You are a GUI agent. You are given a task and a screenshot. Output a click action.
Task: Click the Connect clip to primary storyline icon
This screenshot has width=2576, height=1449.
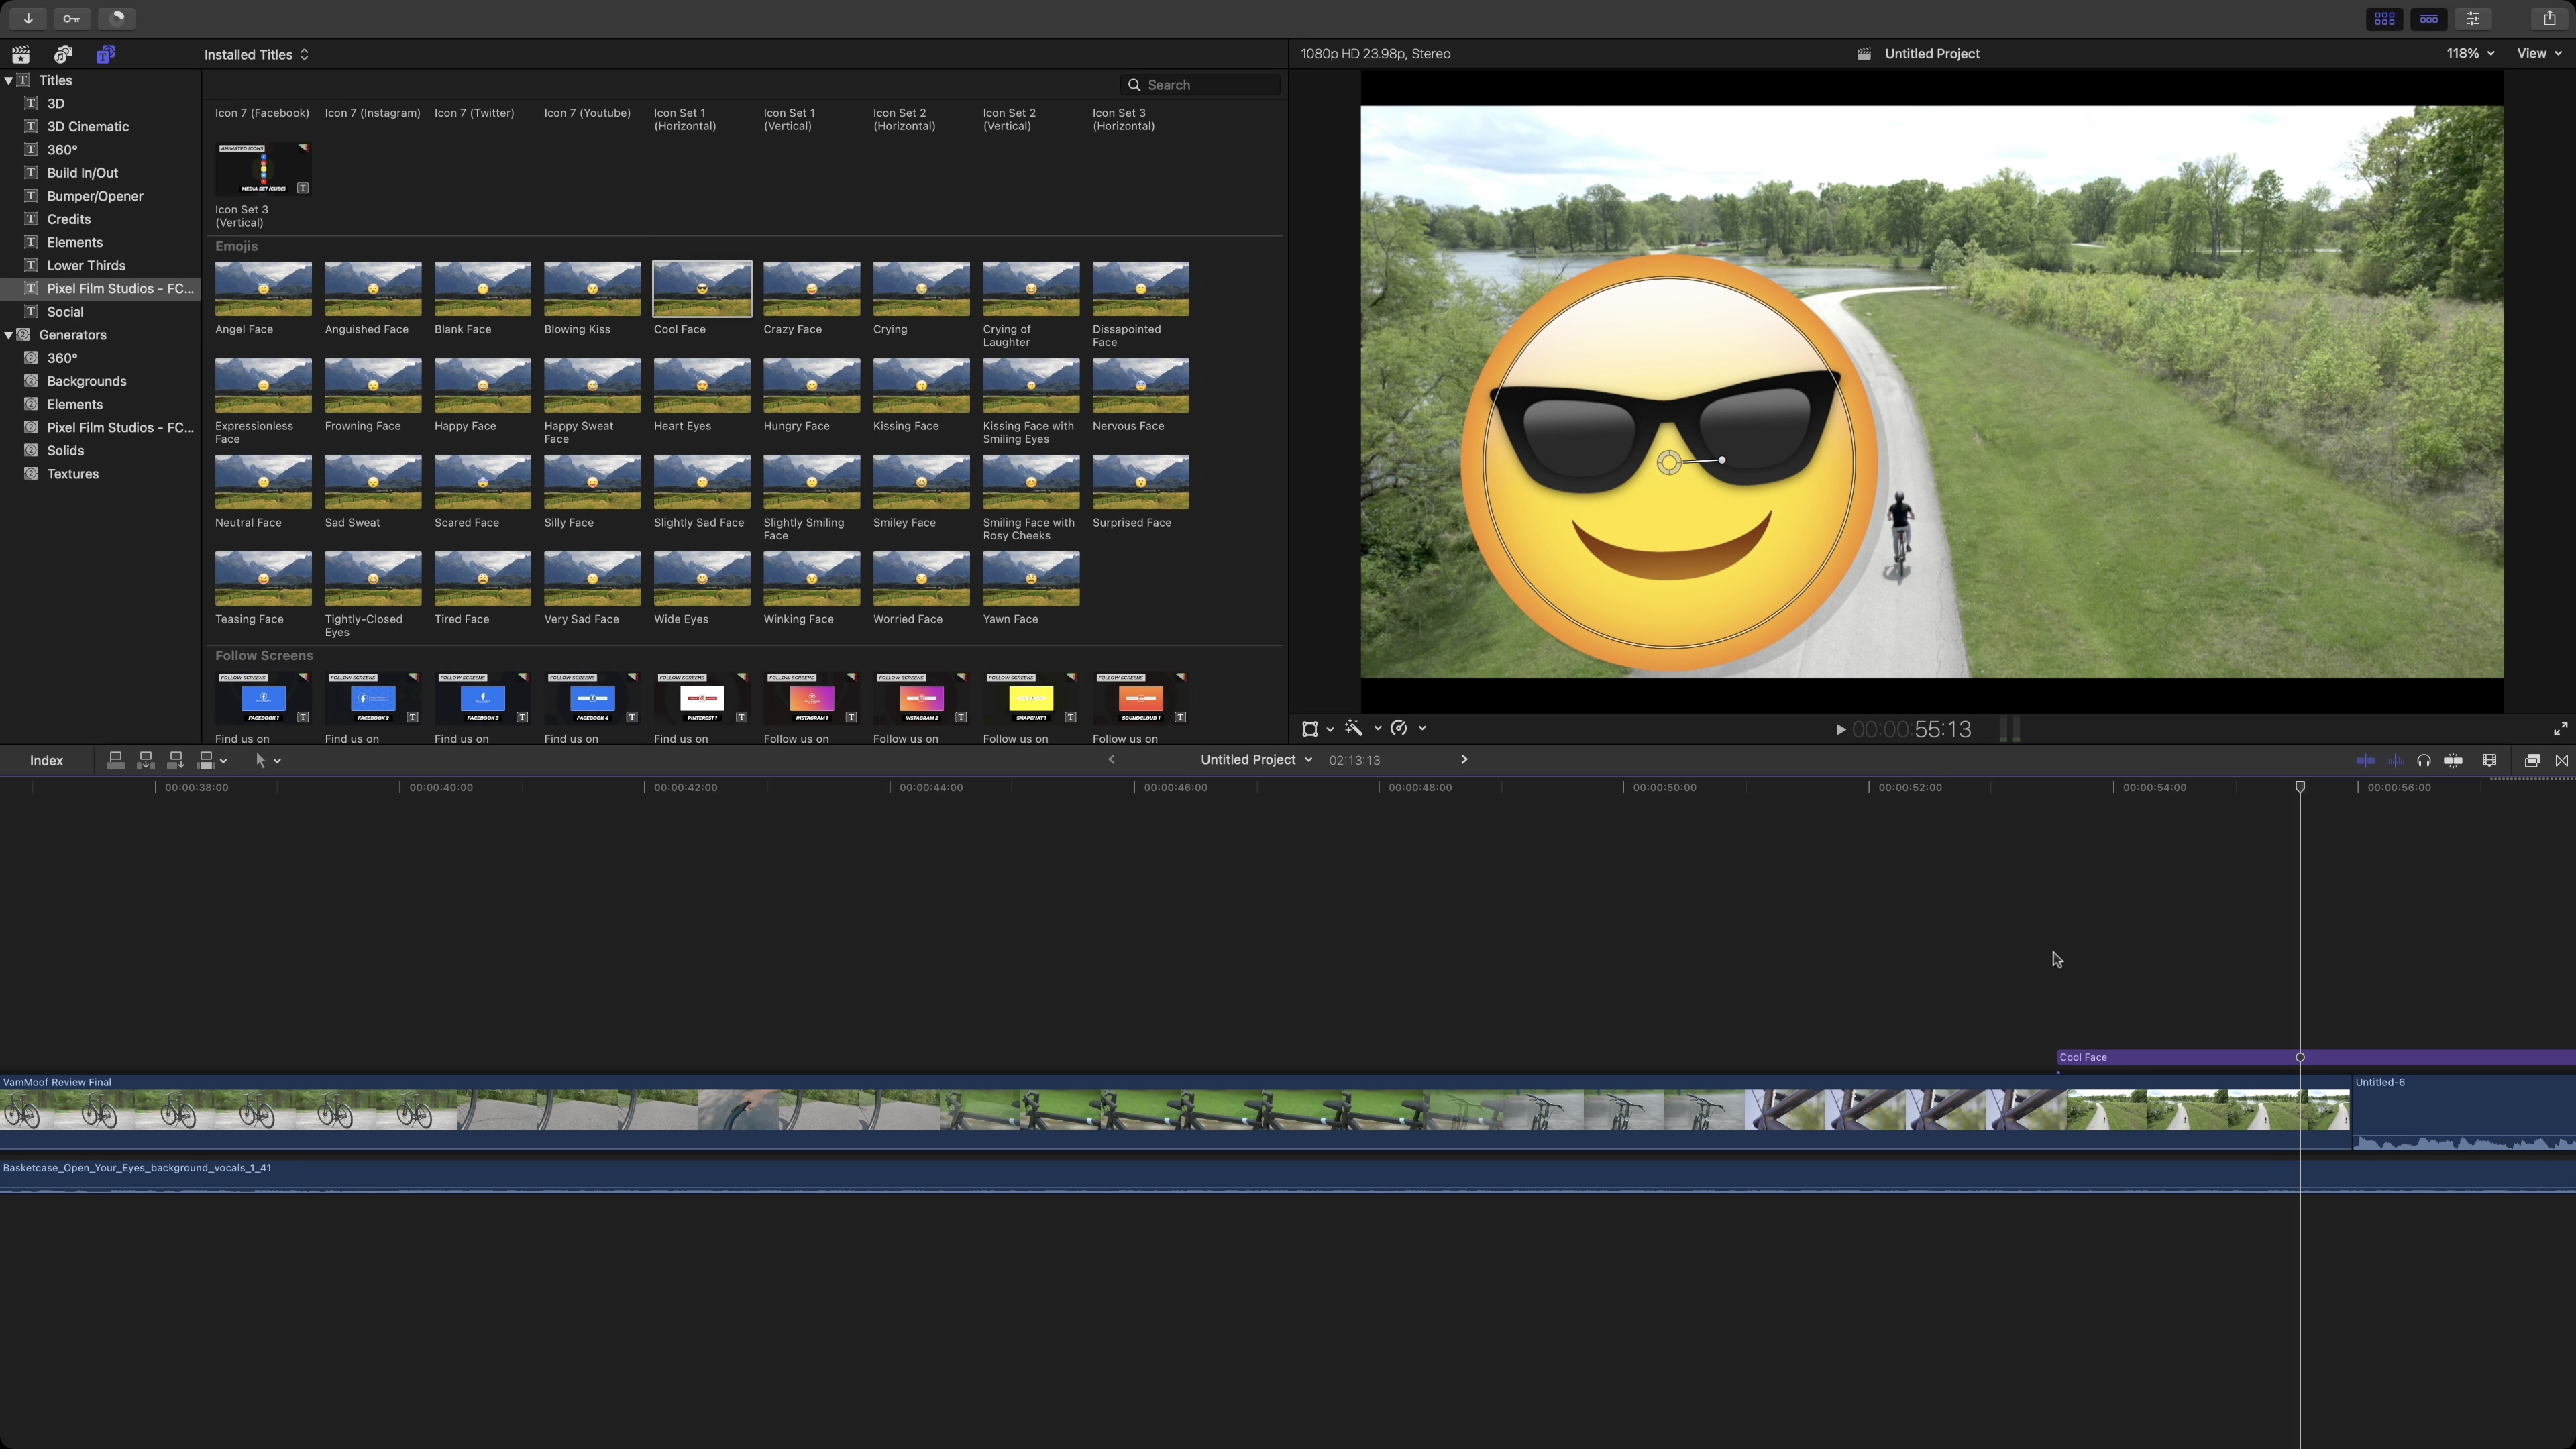pyautogui.click(x=115, y=761)
